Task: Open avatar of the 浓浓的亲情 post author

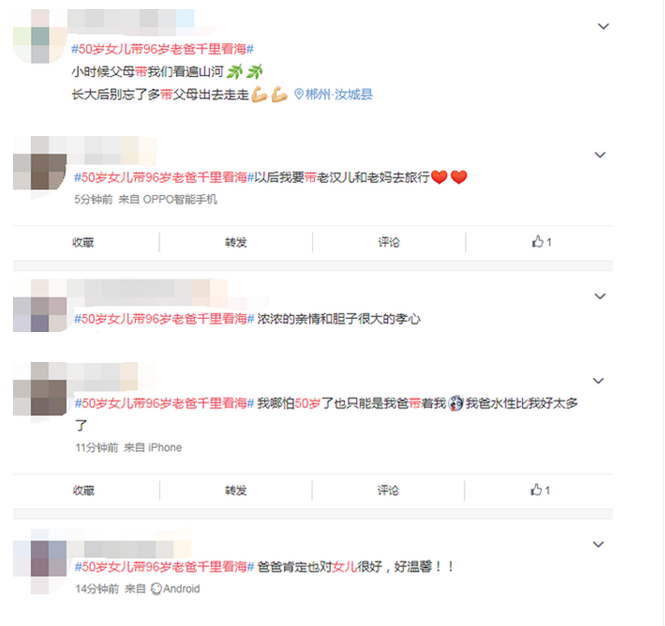Action: click(40, 305)
